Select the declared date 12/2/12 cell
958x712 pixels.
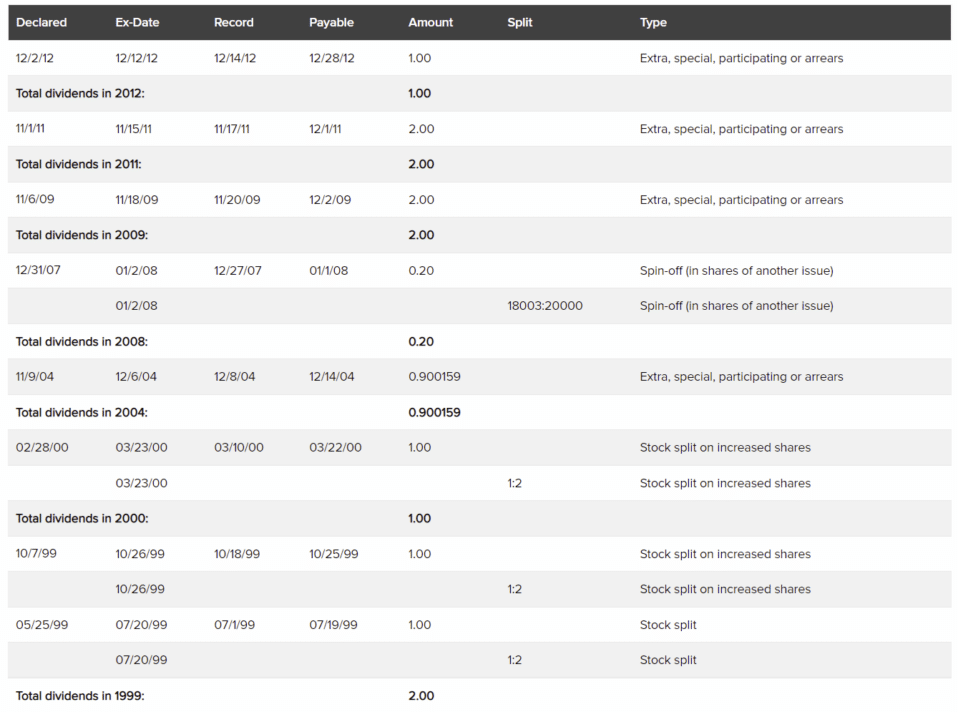pos(35,58)
